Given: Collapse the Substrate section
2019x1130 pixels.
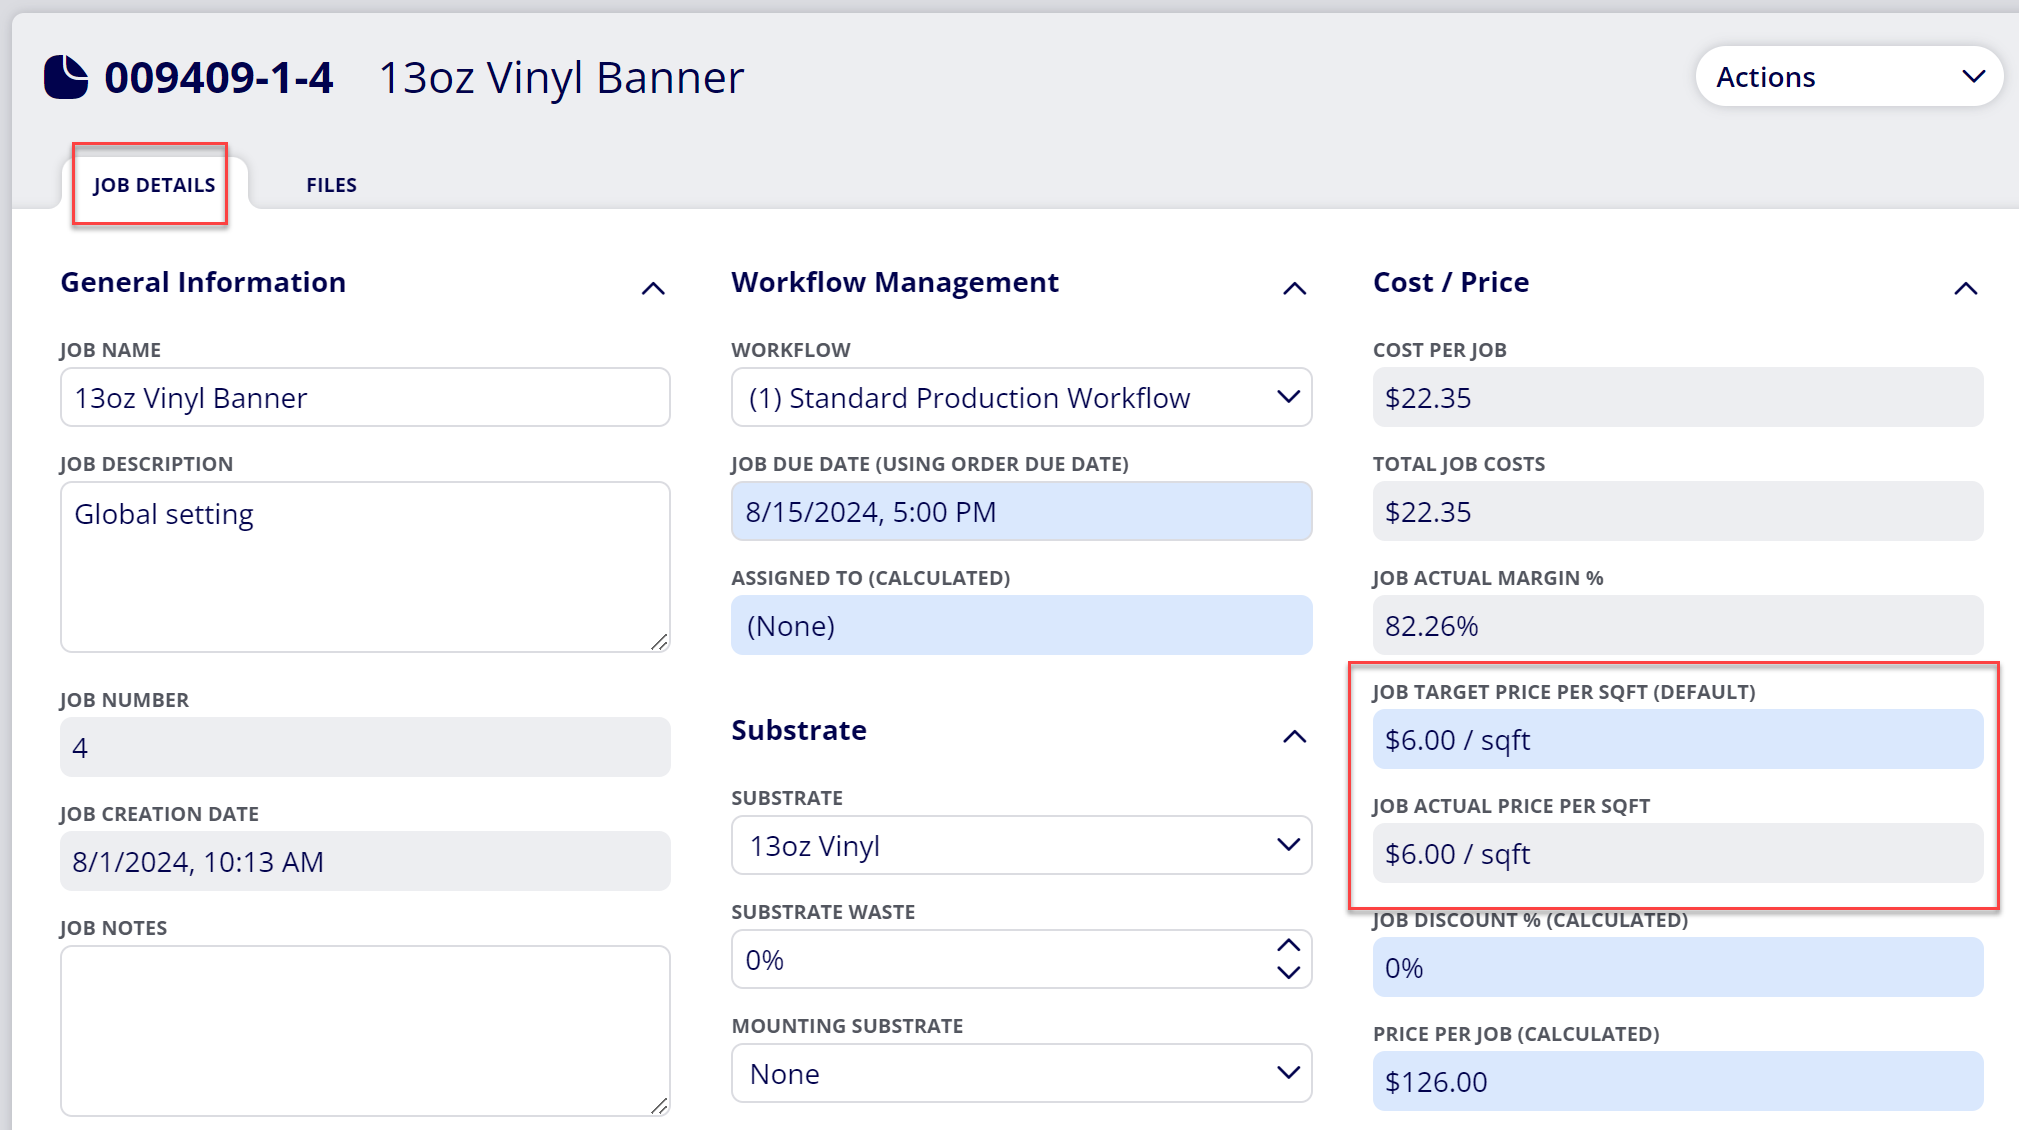Looking at the screenshot, I should click(1294, 736).
